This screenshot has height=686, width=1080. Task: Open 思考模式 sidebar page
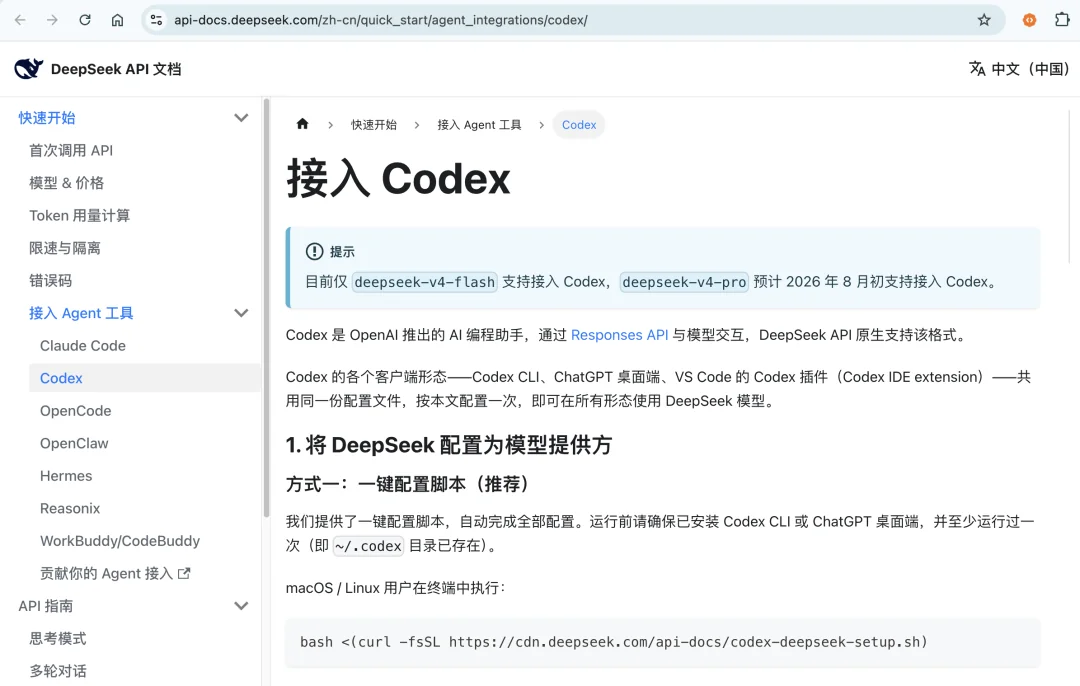[58, 638]
